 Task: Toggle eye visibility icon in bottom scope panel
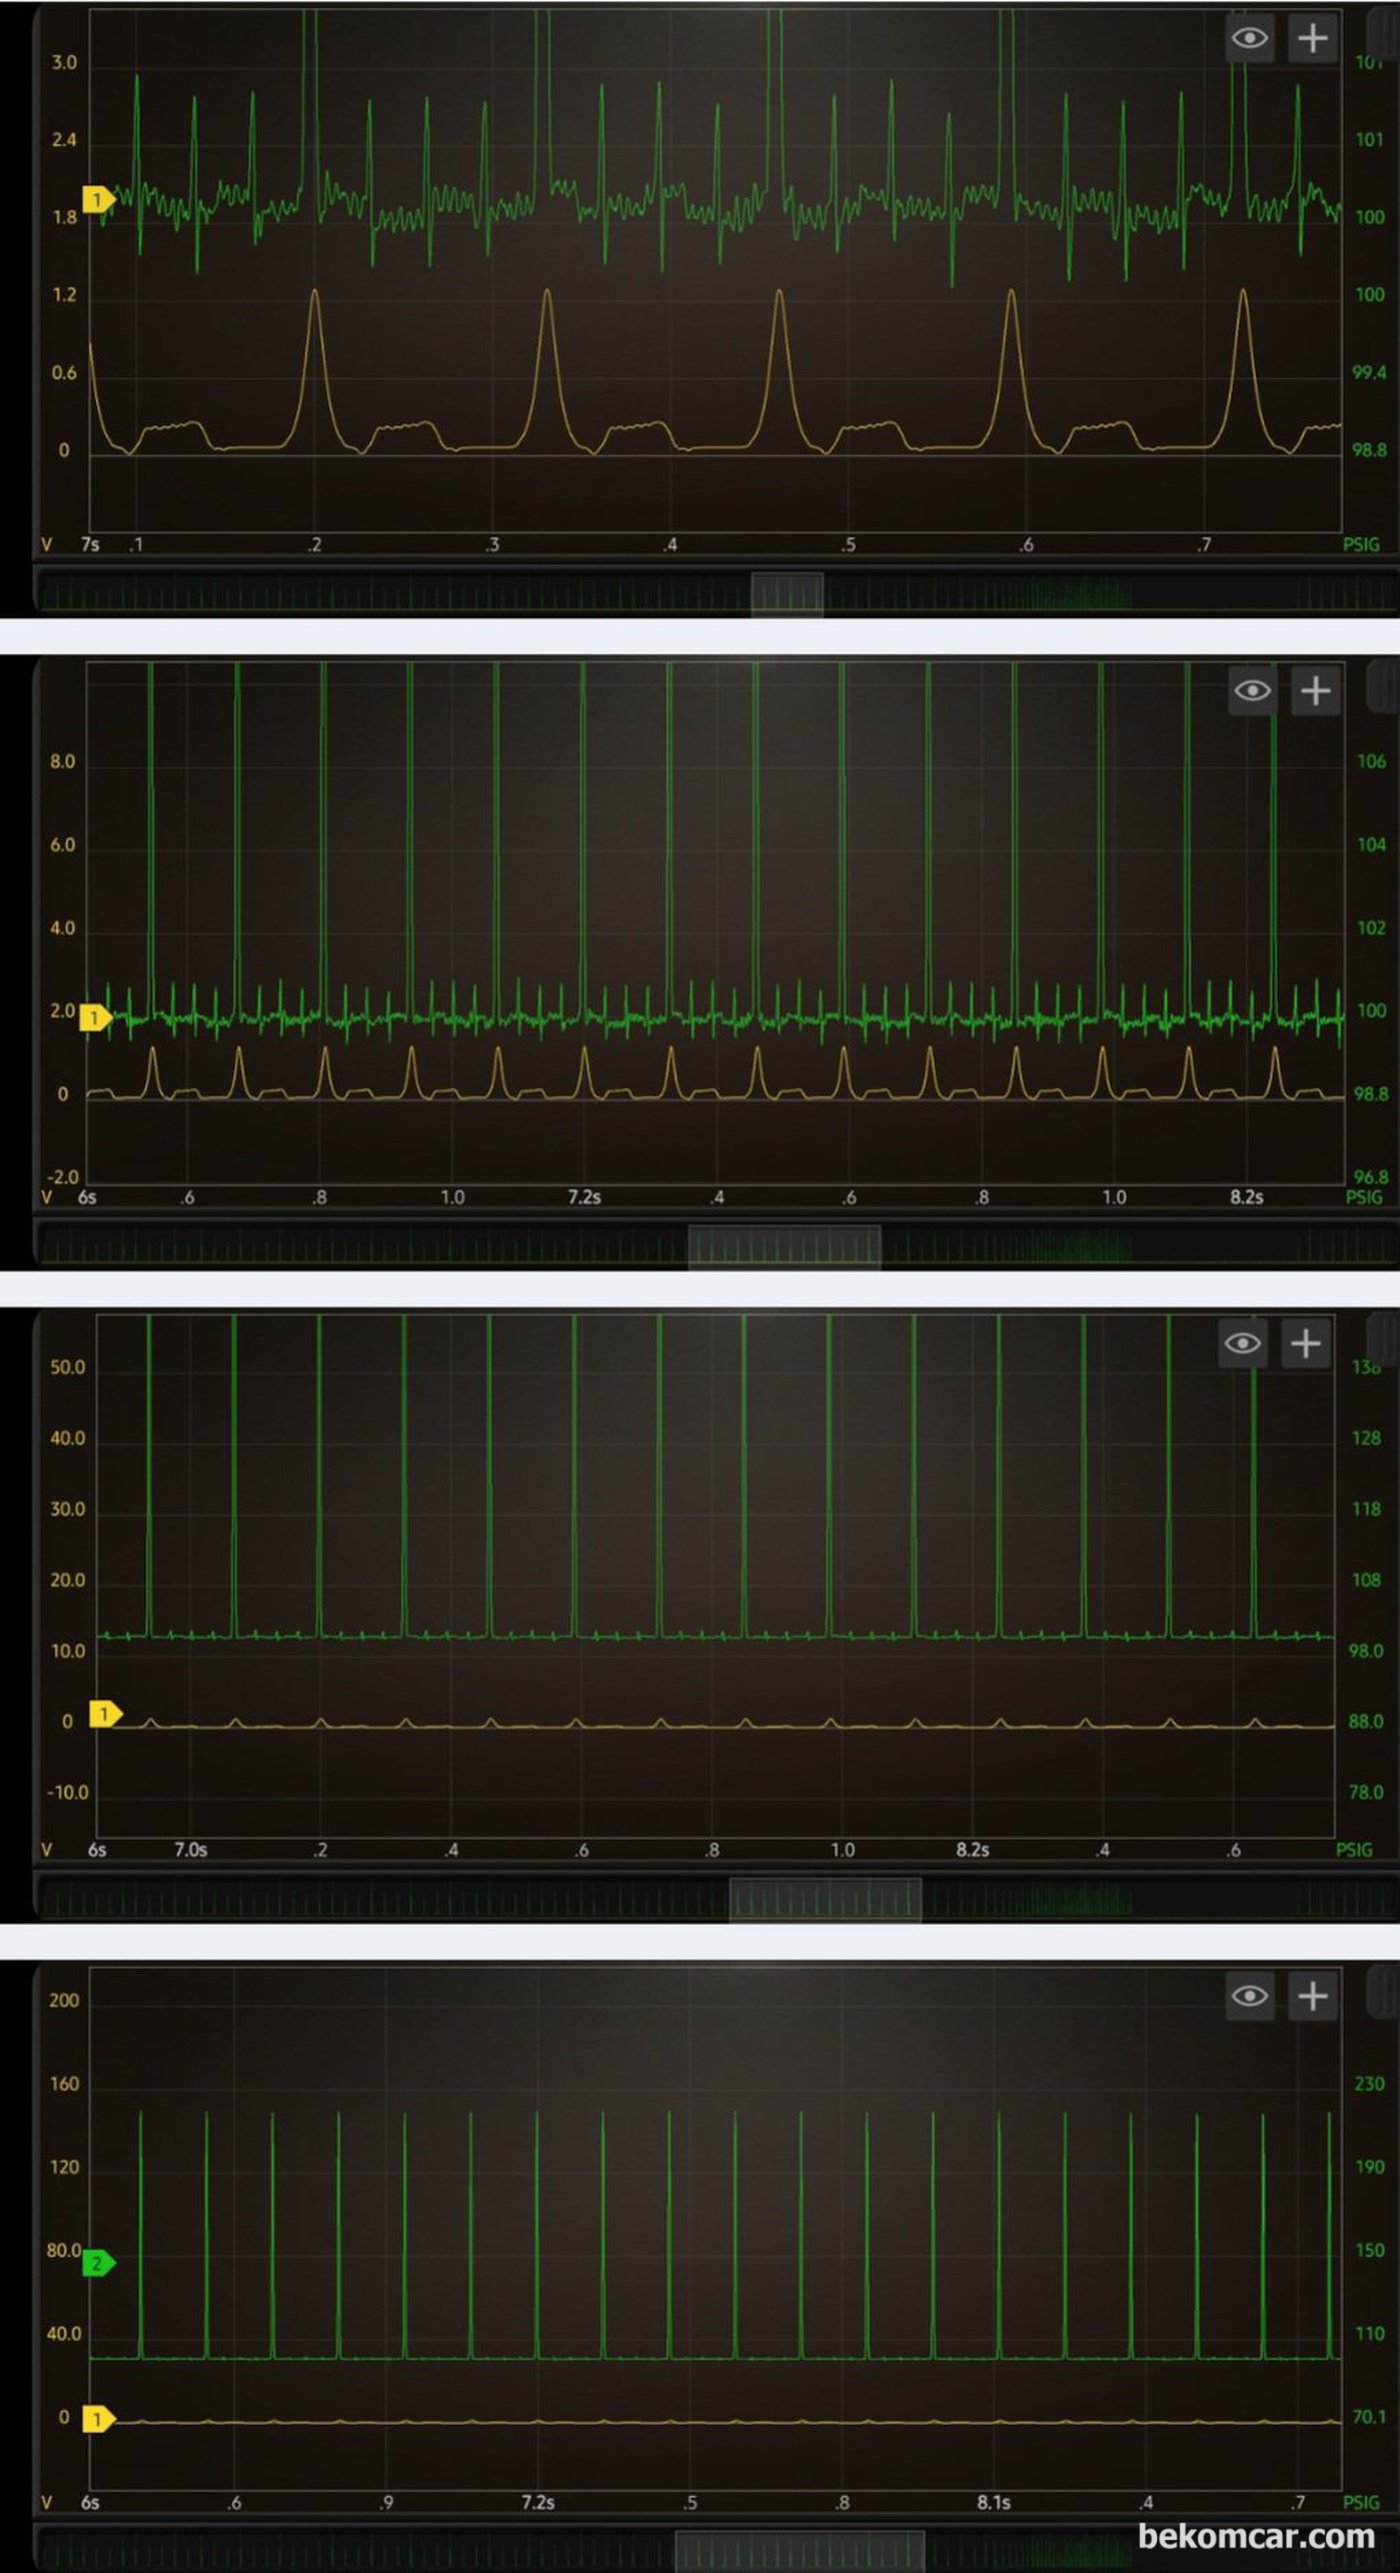pyautogui.click(x=1250, y=1996)
